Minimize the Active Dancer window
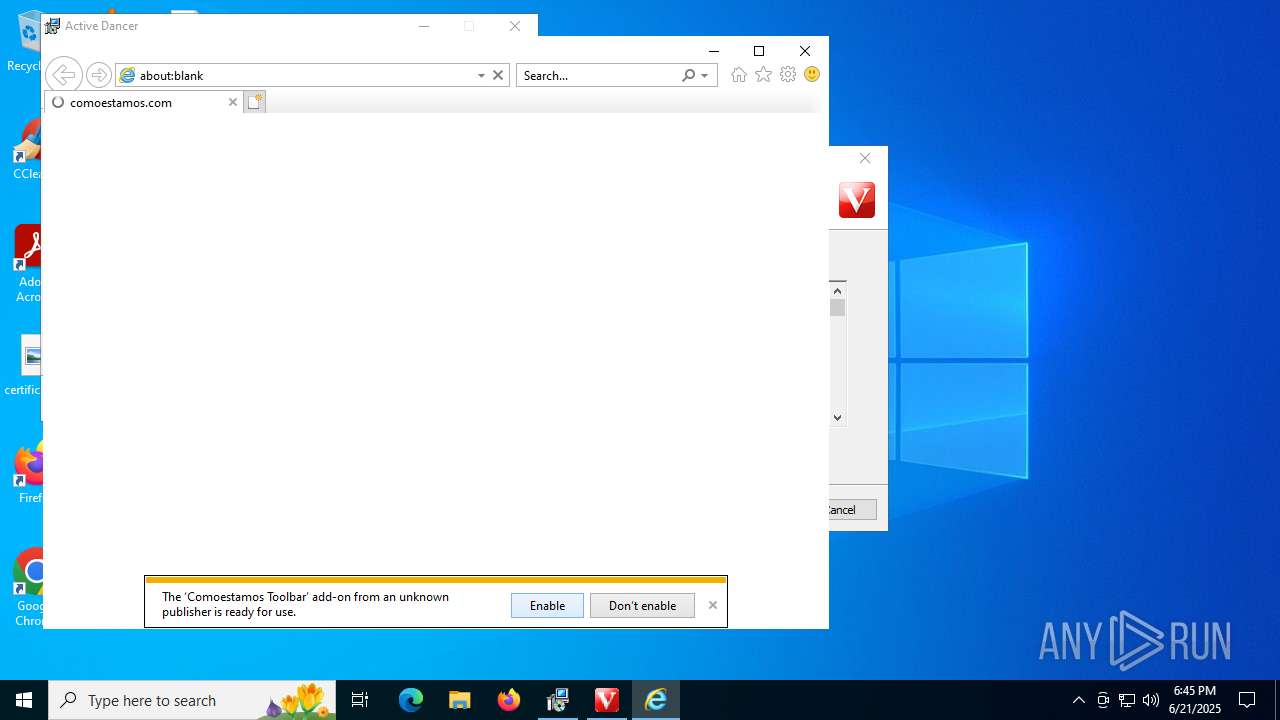The width and height of the screenshot is (1280, 720). [424, 26]
